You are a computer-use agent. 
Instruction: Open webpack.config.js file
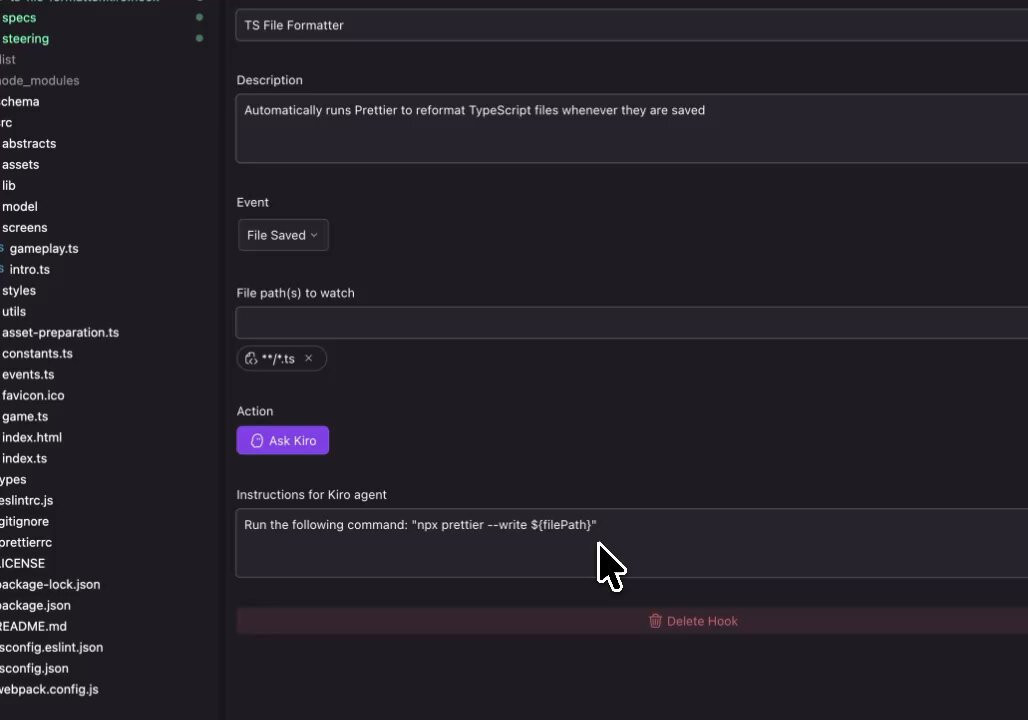[49, 689]
